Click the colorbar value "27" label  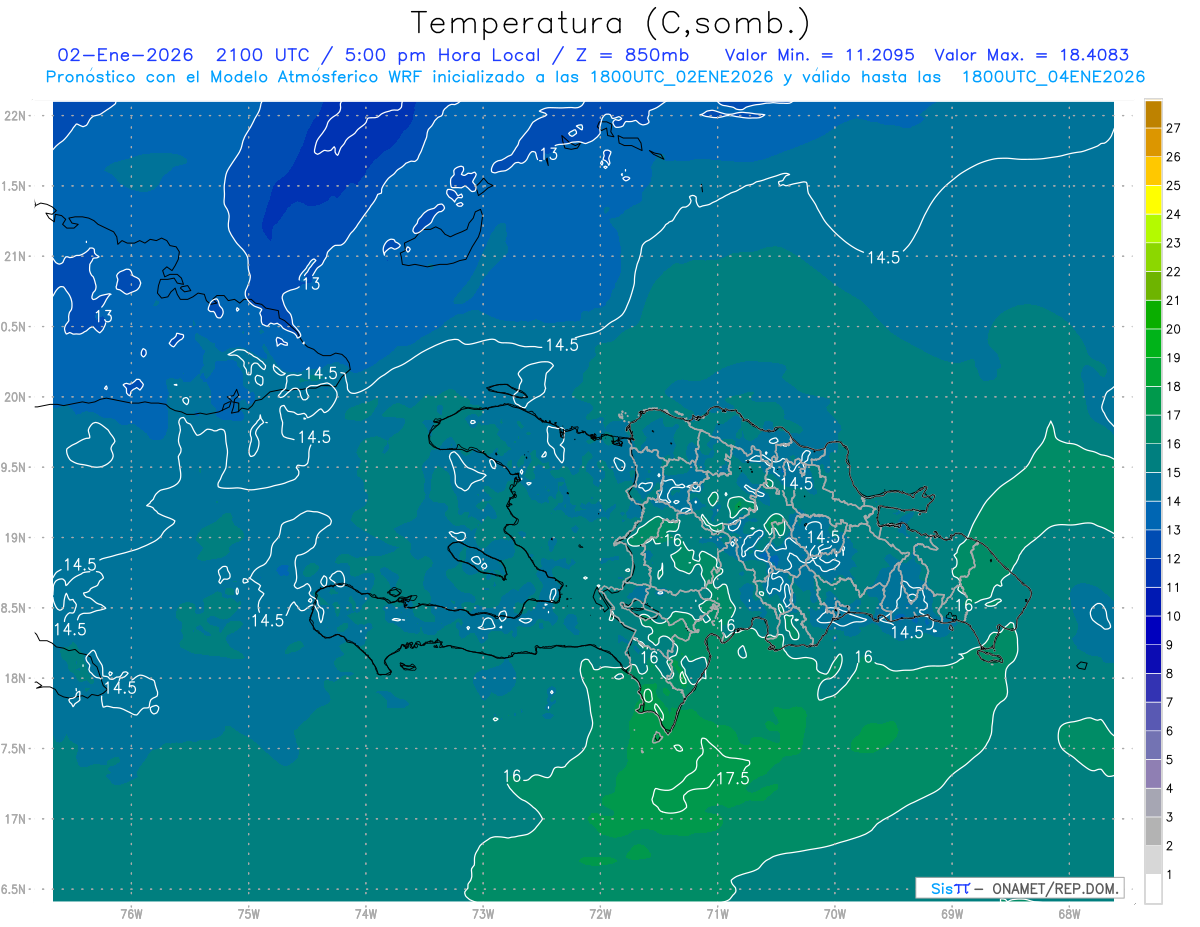click(1174, 128)
